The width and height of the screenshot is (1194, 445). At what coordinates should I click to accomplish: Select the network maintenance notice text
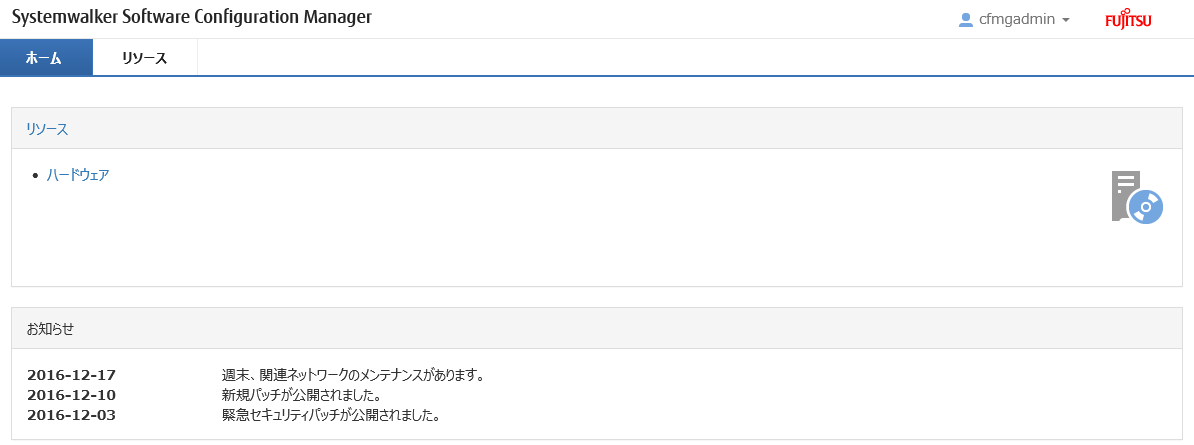(353, 375)
